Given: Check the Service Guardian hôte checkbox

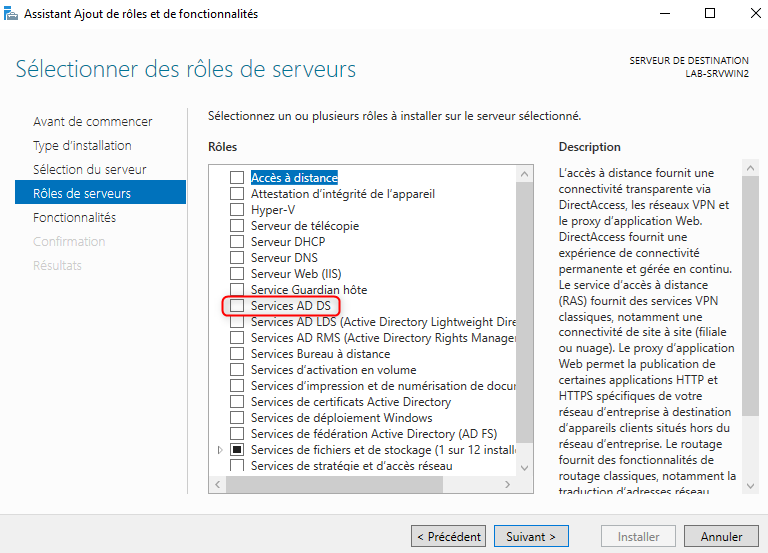Looking at the screenshot, I should click(x=237, y=289).
